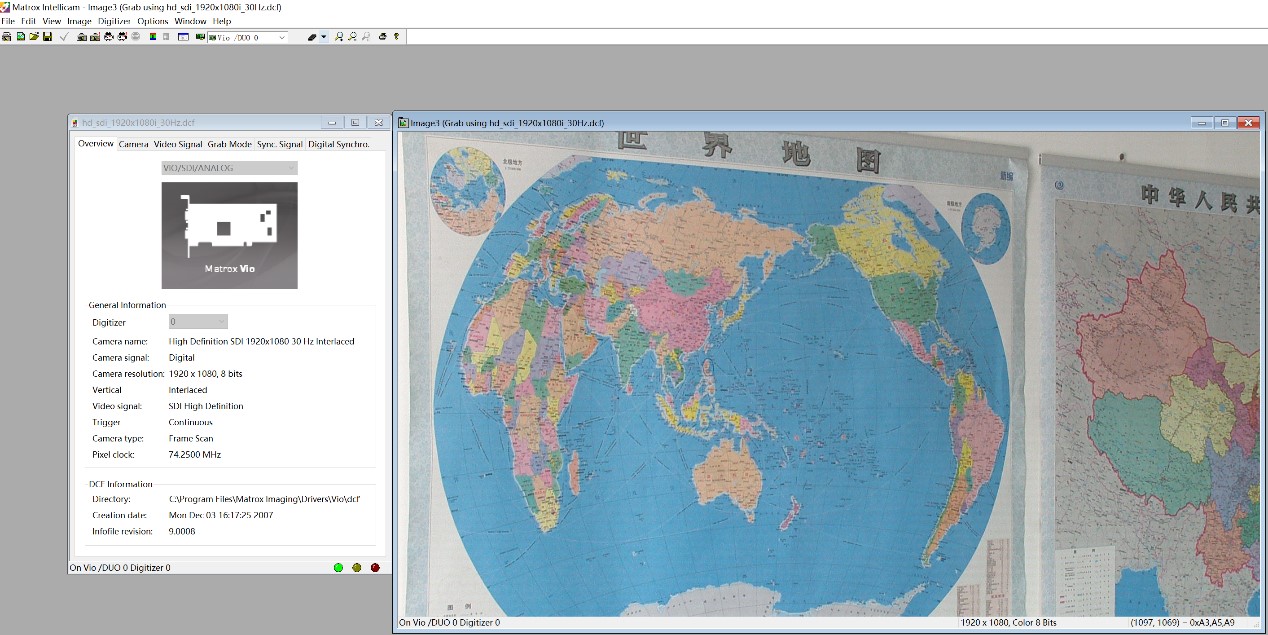This screenshot has height=635, width=1268.
Task: Expand the arrow next to eraser tool
Action: (323, 37)
